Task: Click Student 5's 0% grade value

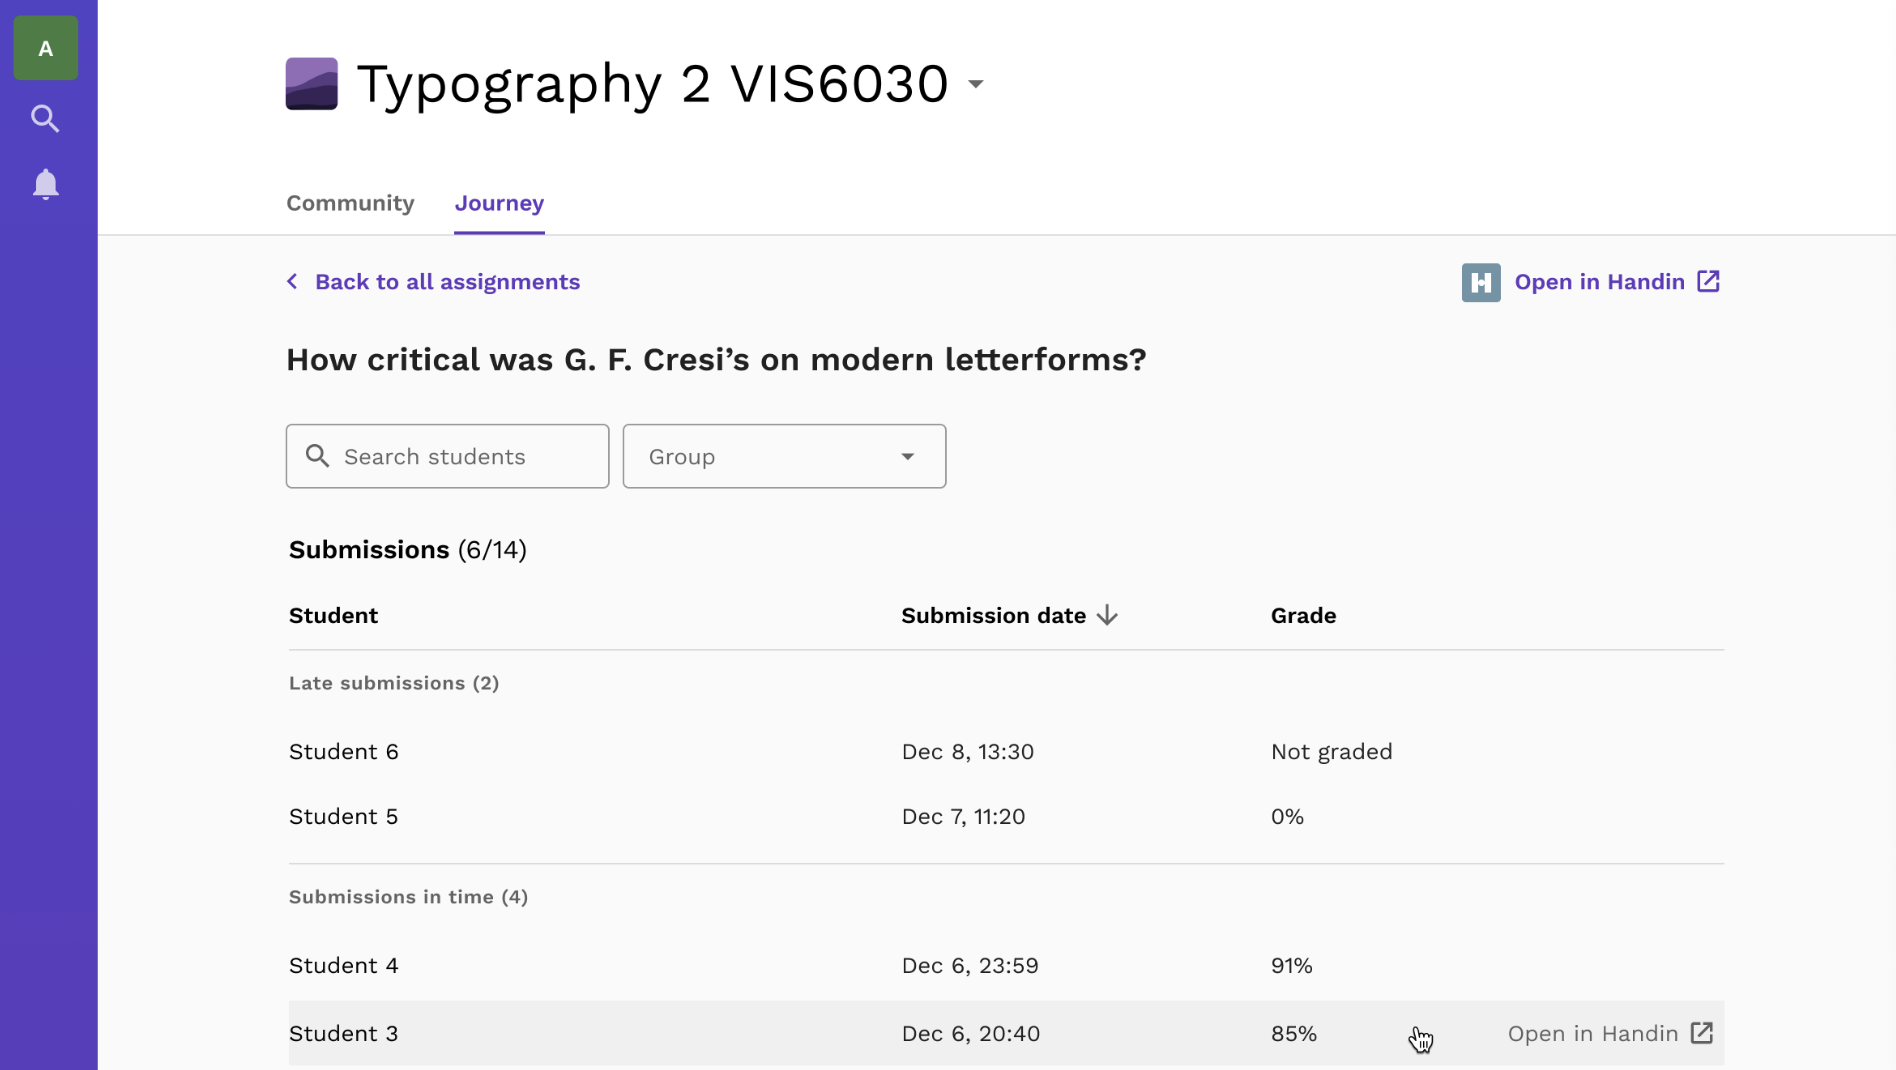Action: pos(1287,816)
